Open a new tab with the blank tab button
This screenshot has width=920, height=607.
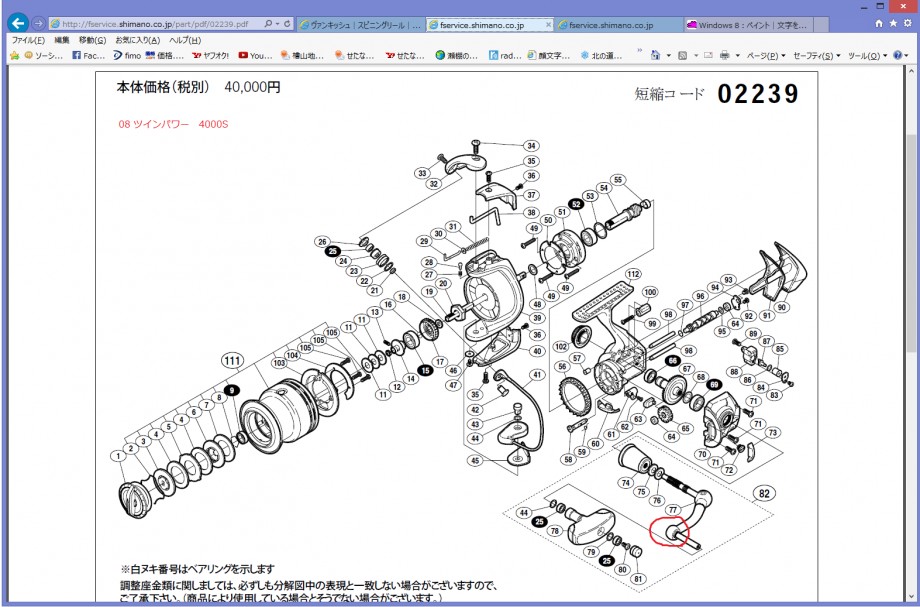(x=820, y=25)
